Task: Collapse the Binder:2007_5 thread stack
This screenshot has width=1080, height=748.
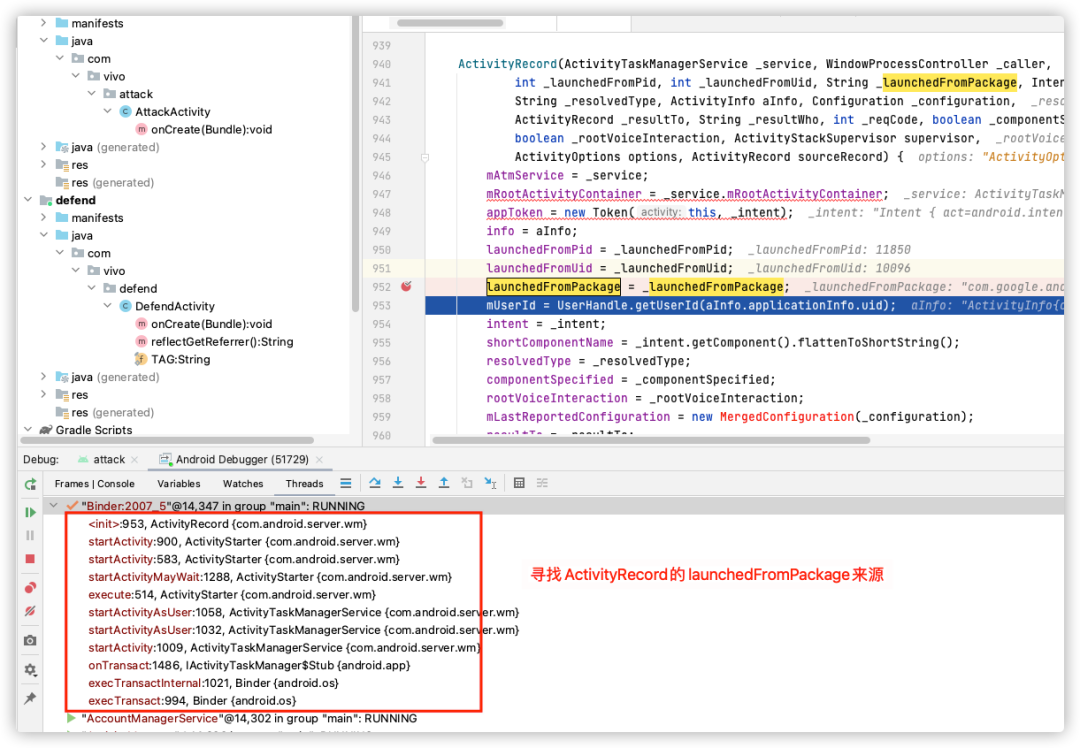Action: point(54,506)
